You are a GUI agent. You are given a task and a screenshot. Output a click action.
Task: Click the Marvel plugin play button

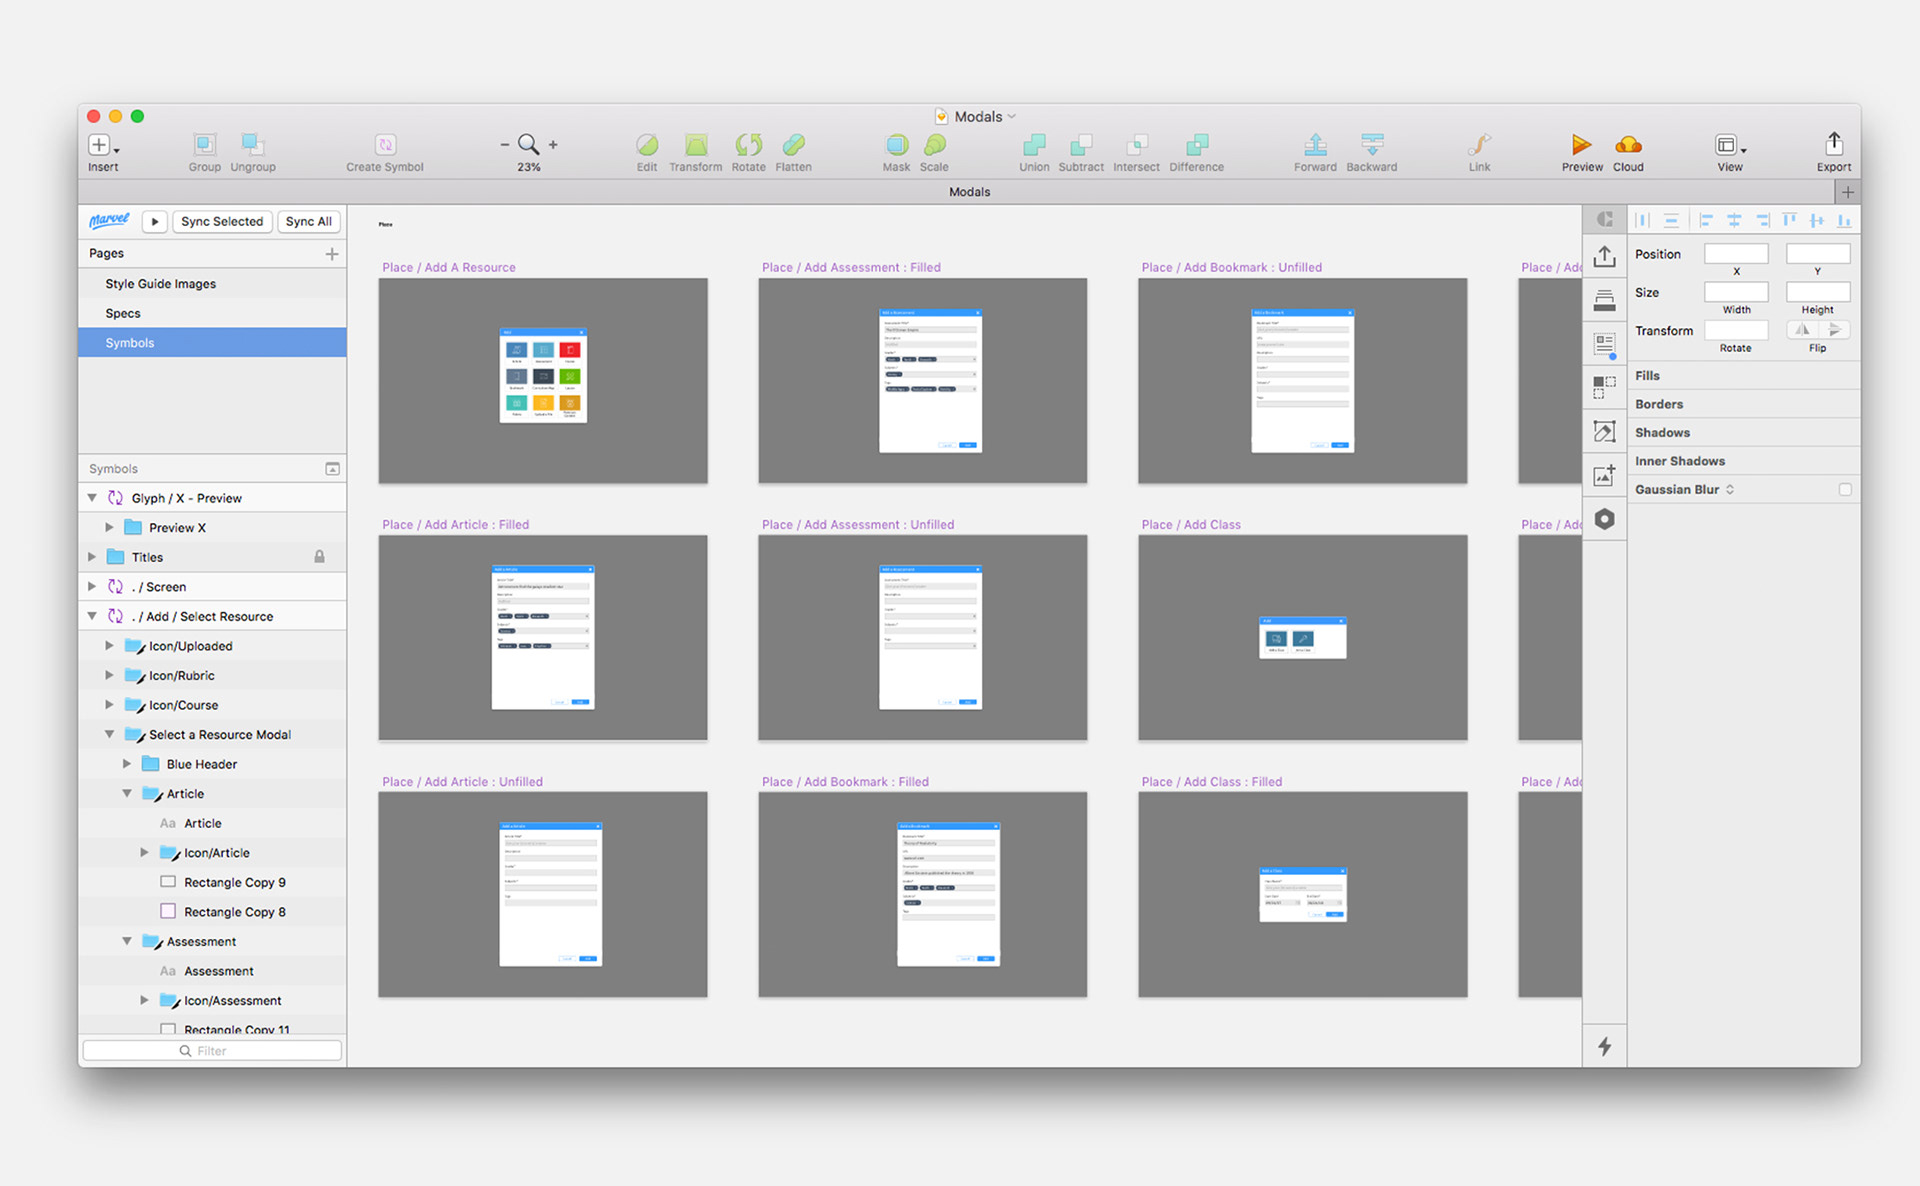pyautogui.click(x=154, y=221)
